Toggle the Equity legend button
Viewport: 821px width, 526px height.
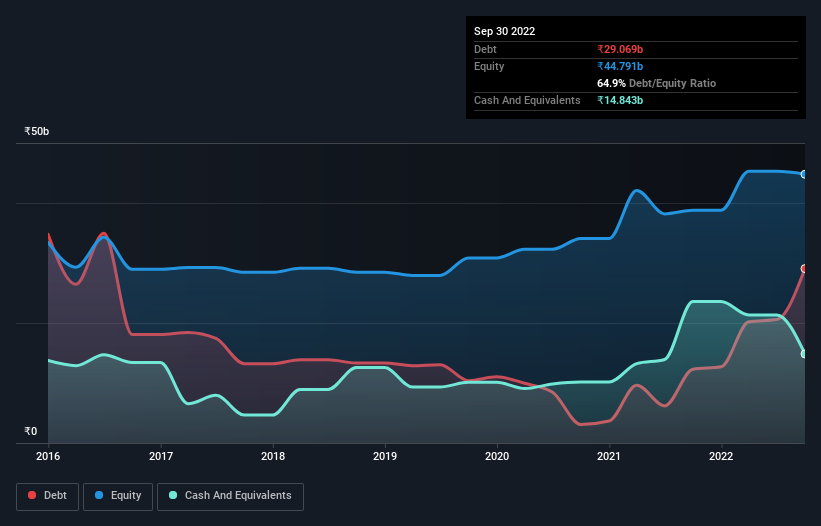coord(118,496)
